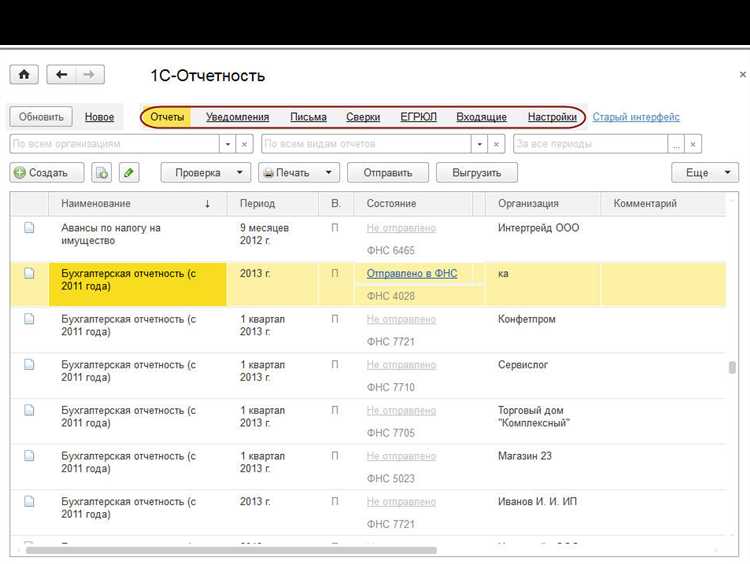The height and width of the screenshot is (564, 750).
Task: Click the report types filter input field
Action: (366, 144)
